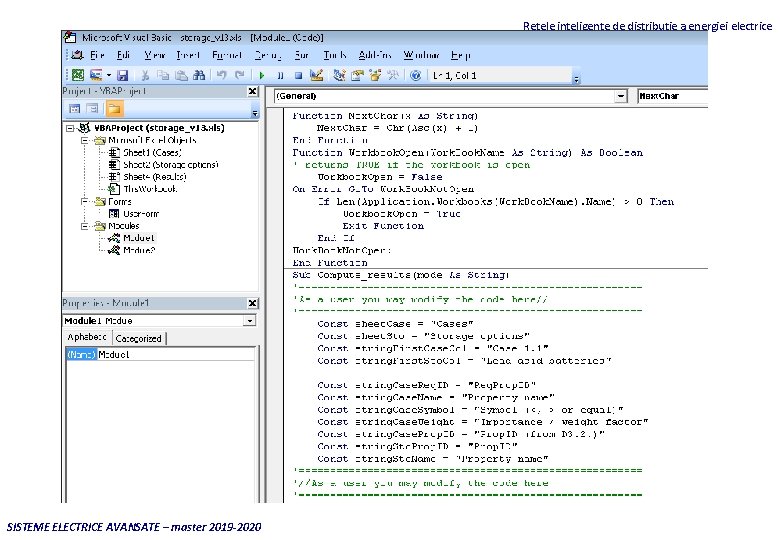The height and width of the screenshot is (540, 780).
Task: Click View Object icon in Project pane
Action: (x=93, y=108)
